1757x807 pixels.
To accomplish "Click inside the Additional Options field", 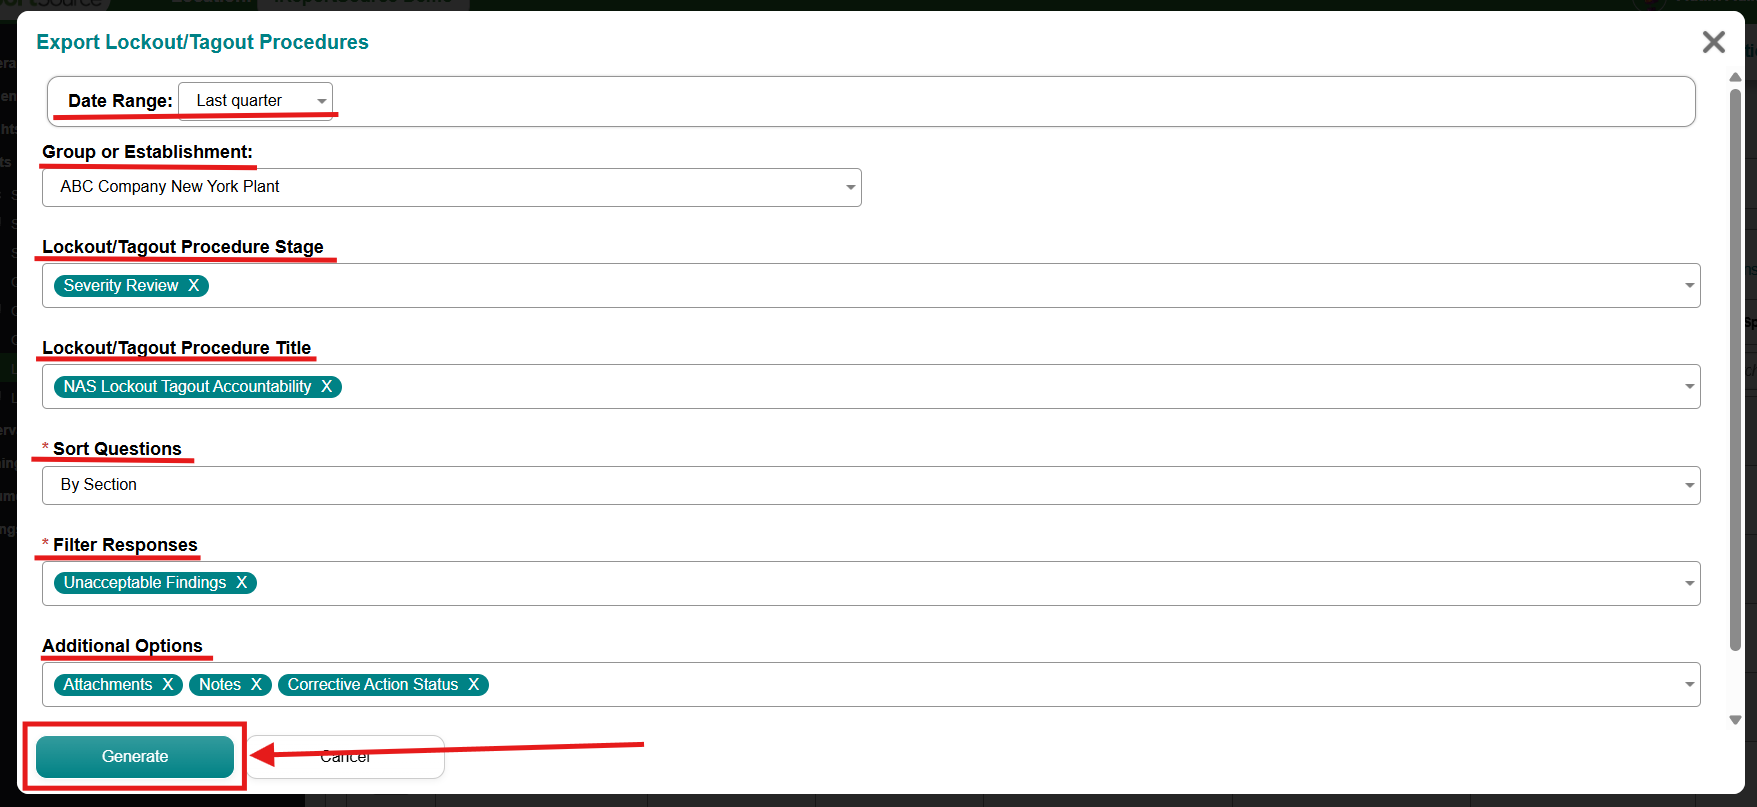I will click(1080, 685).
